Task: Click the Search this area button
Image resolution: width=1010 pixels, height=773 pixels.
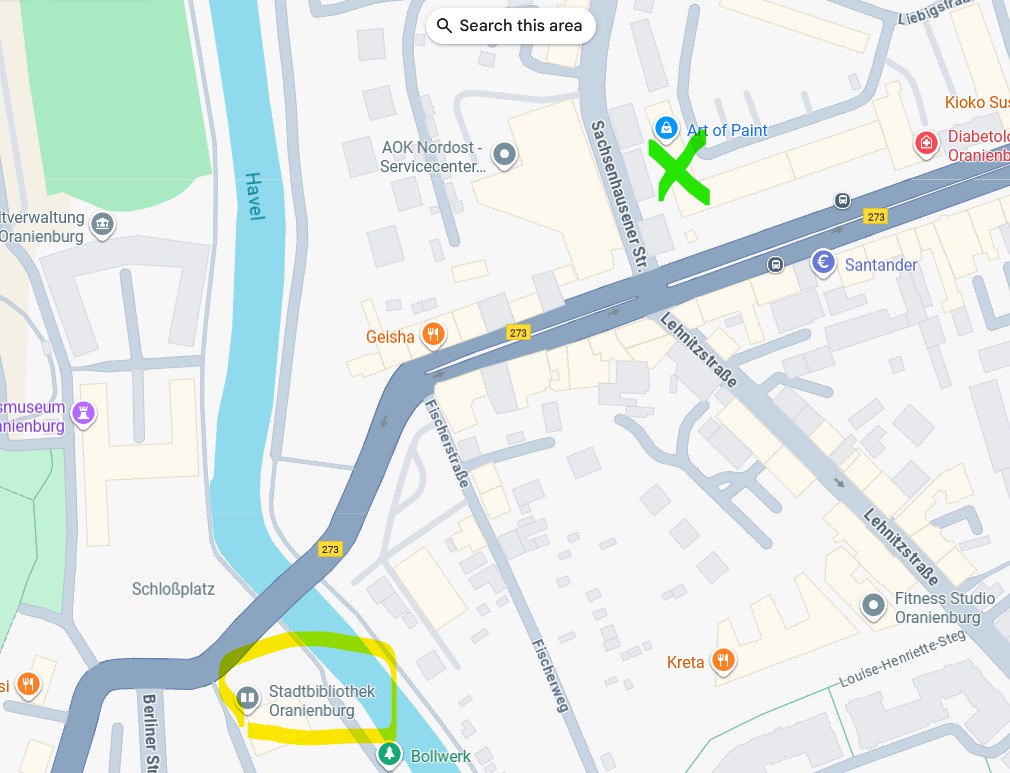Action: [x=510, y=26]
